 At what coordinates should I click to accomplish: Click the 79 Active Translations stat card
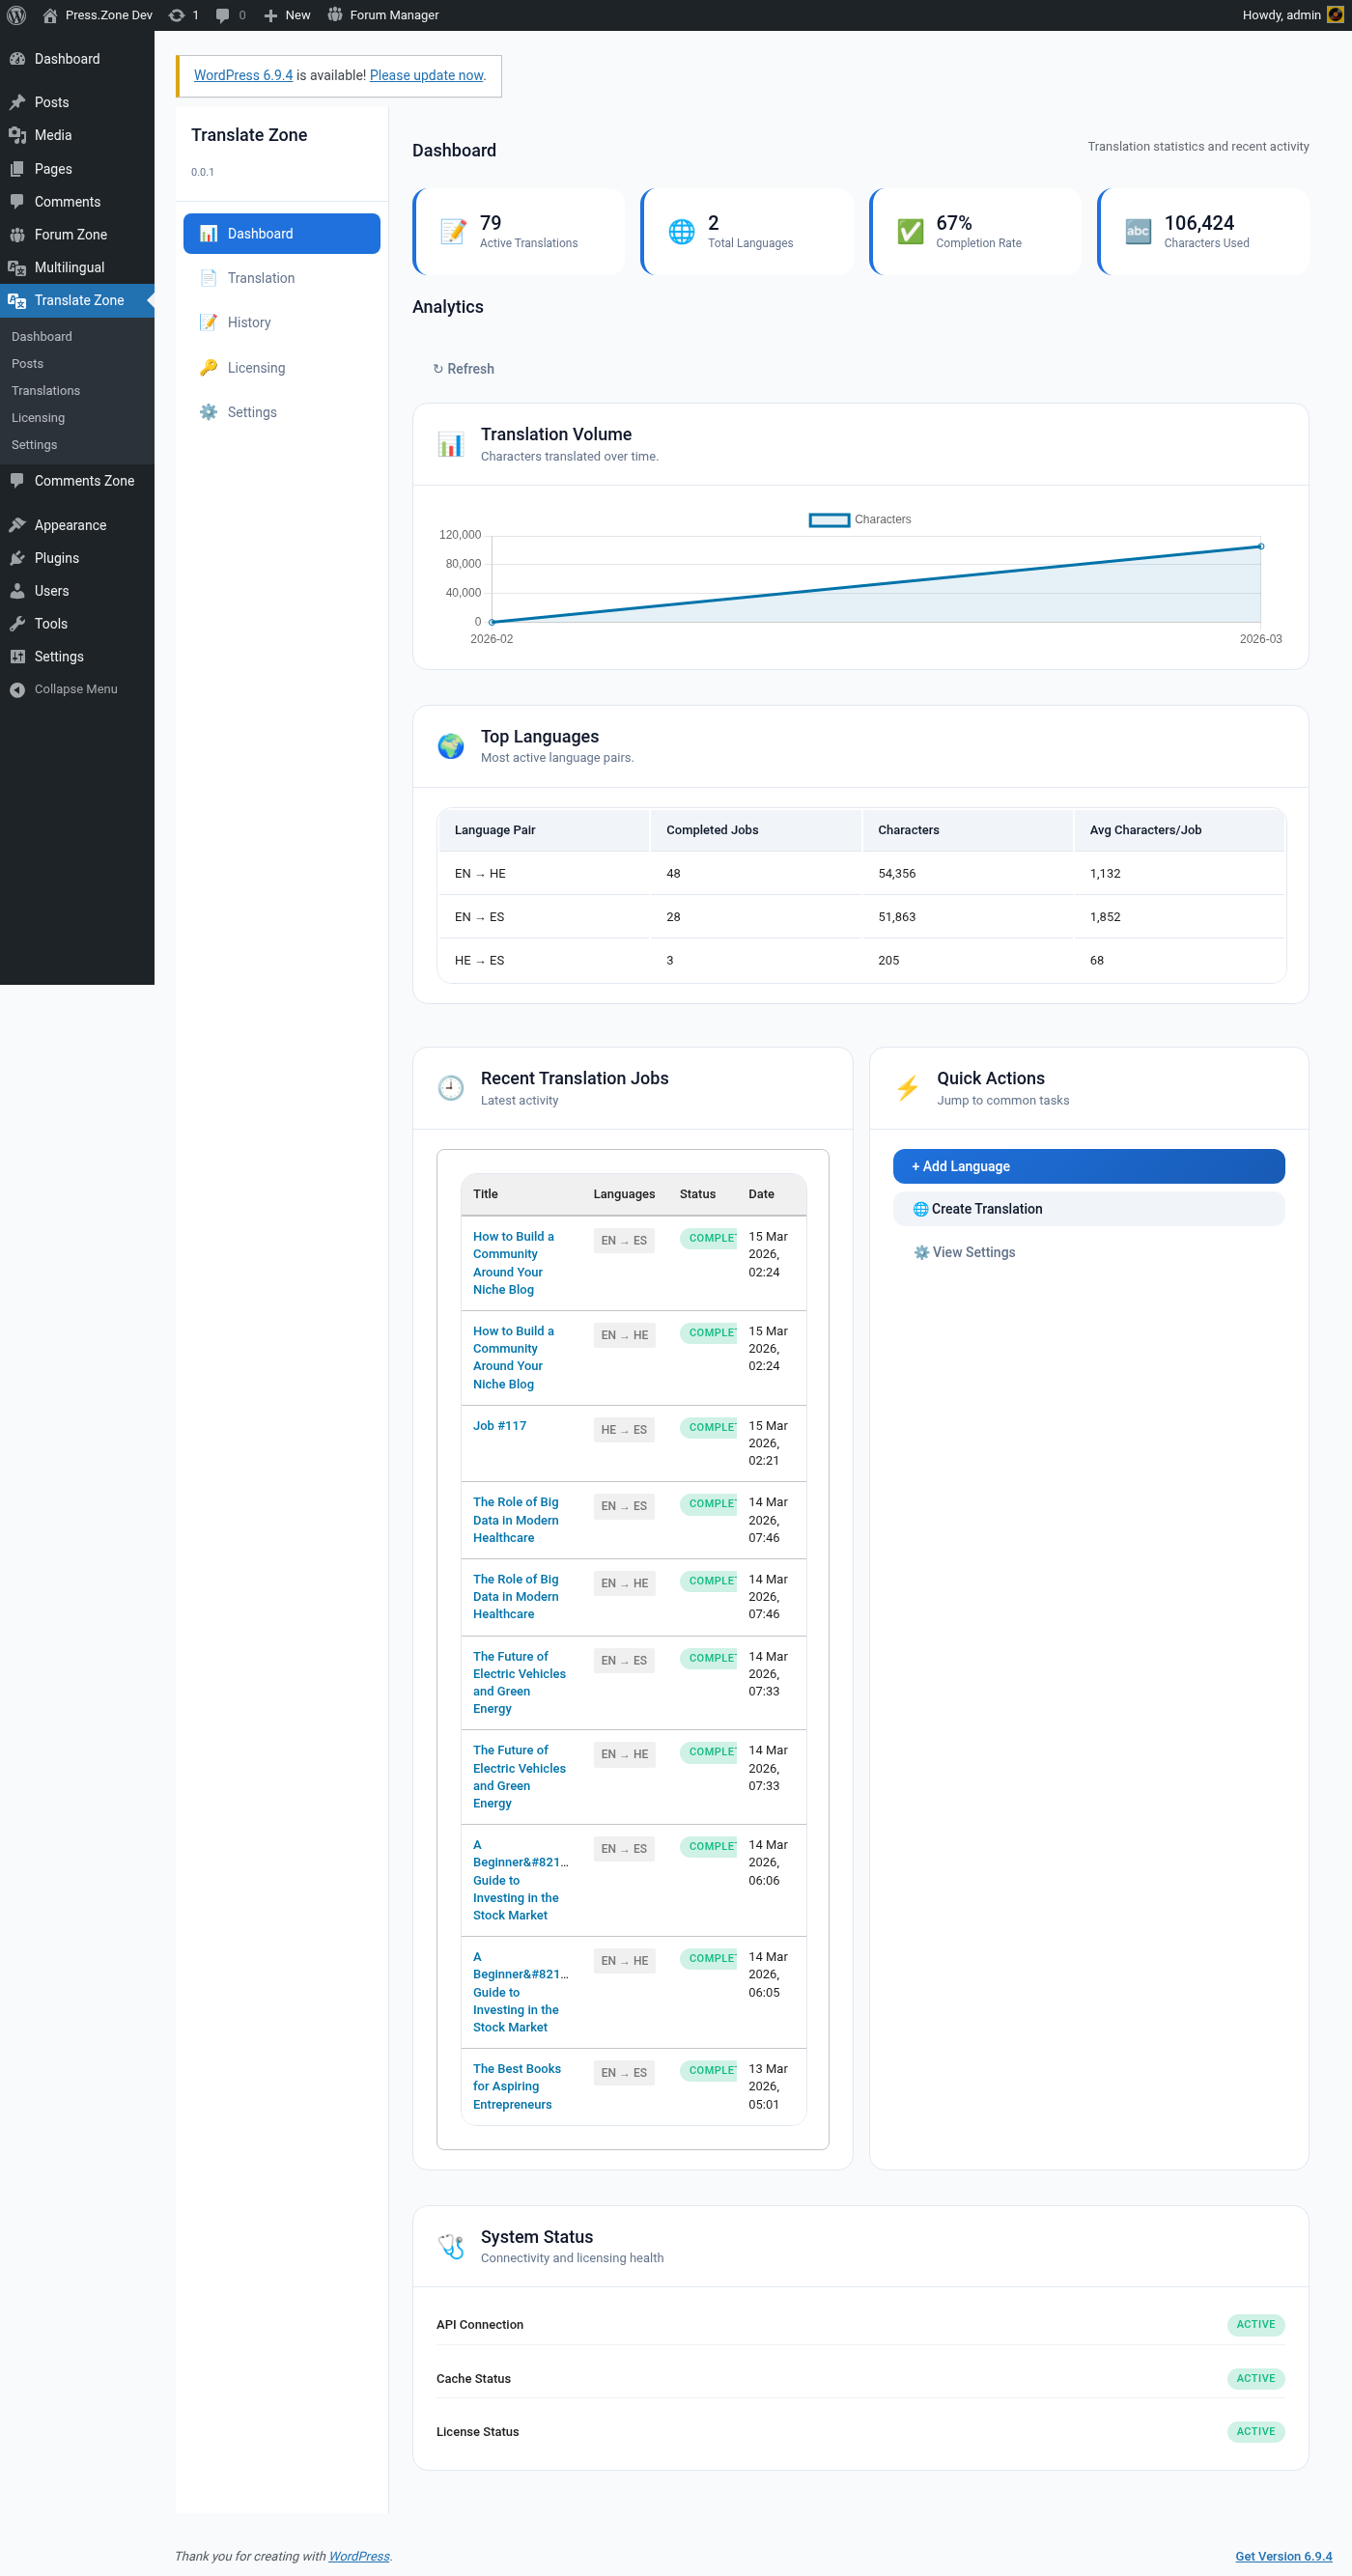519,231
